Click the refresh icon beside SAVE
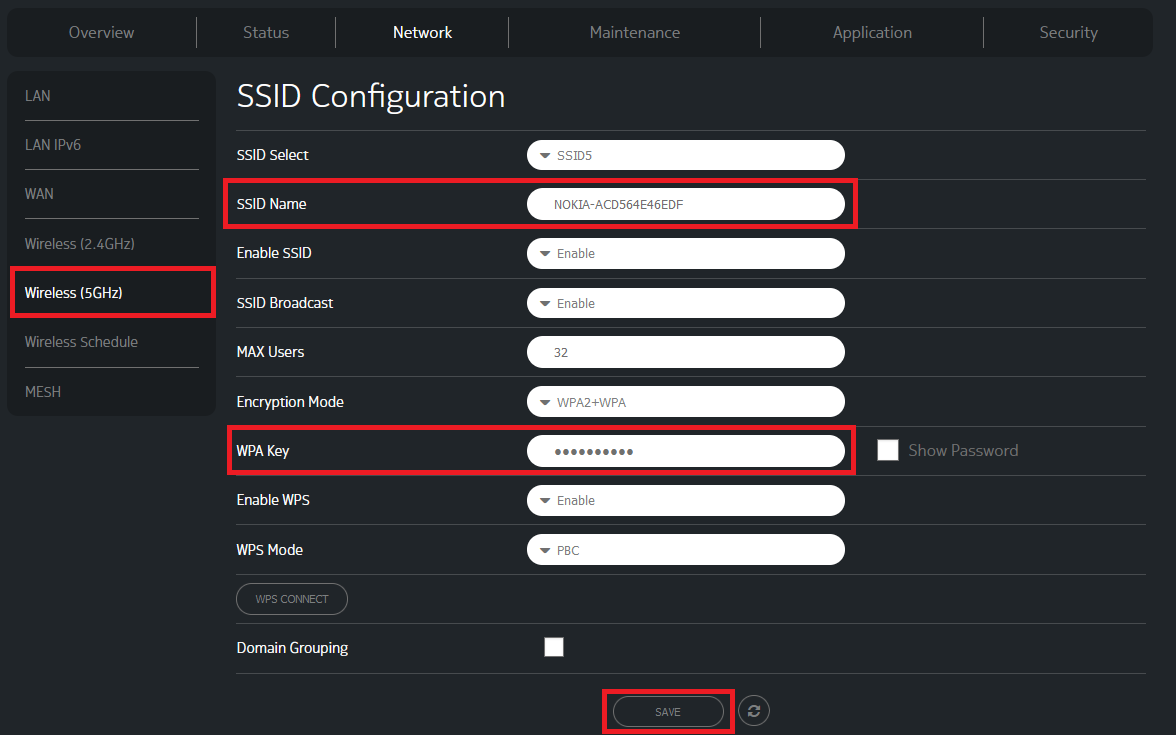 pos(754,710)
